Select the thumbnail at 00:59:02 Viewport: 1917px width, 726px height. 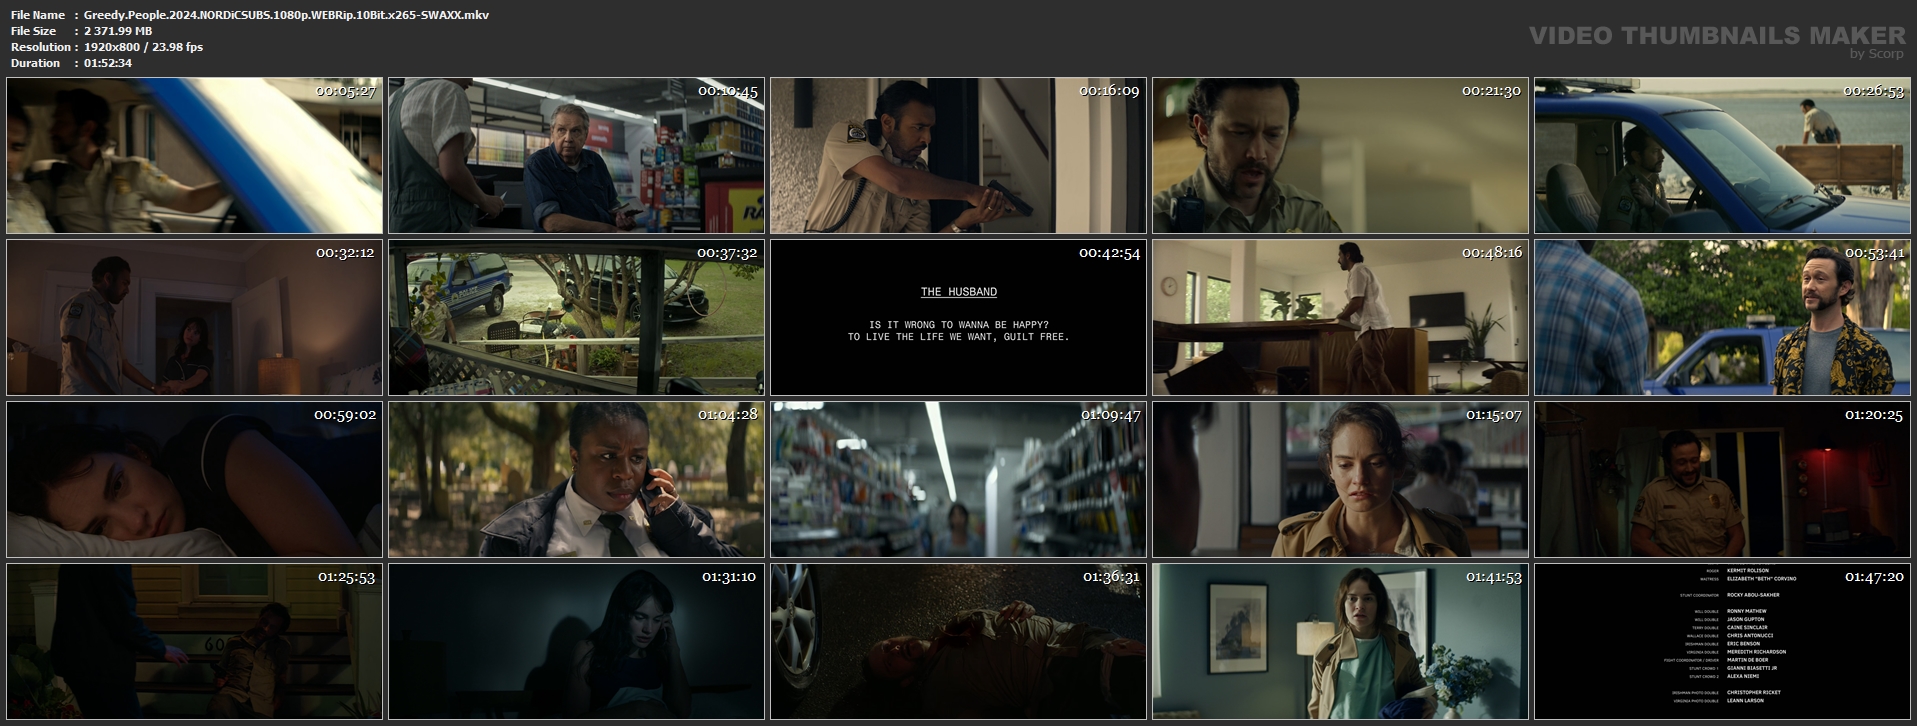pos(194,480)
